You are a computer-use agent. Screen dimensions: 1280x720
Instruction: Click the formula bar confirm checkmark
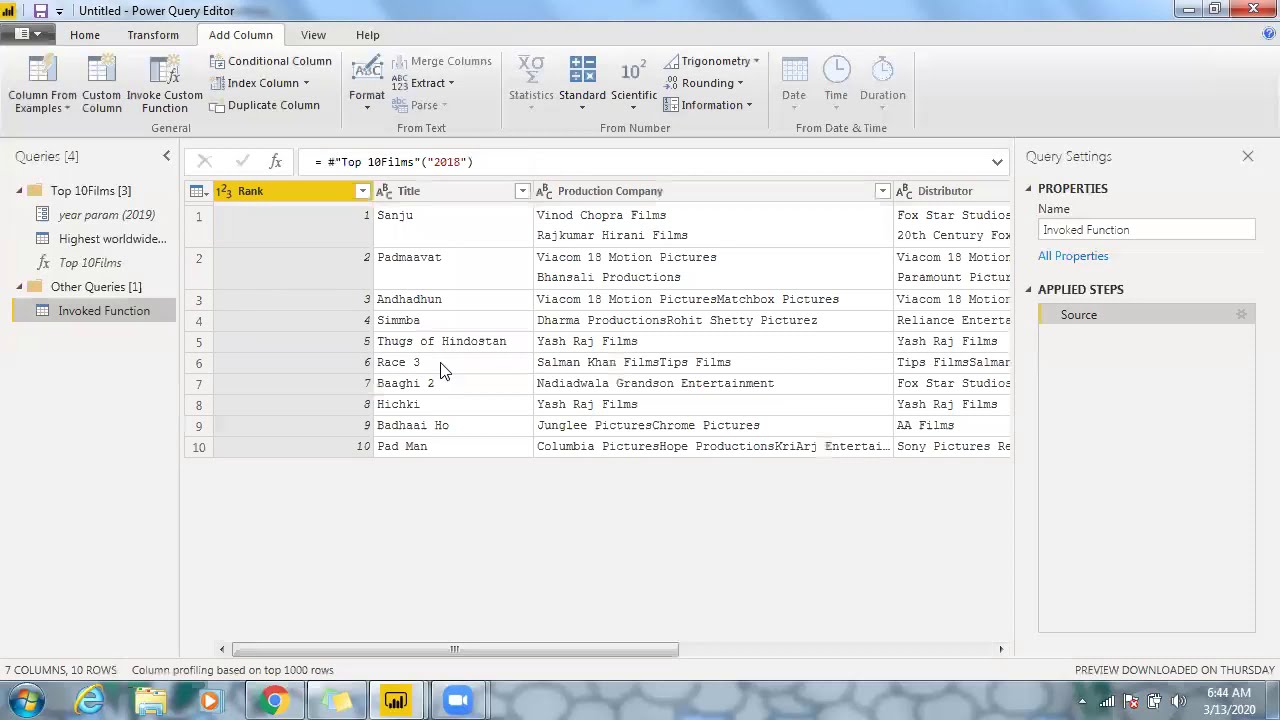point(241,161)
